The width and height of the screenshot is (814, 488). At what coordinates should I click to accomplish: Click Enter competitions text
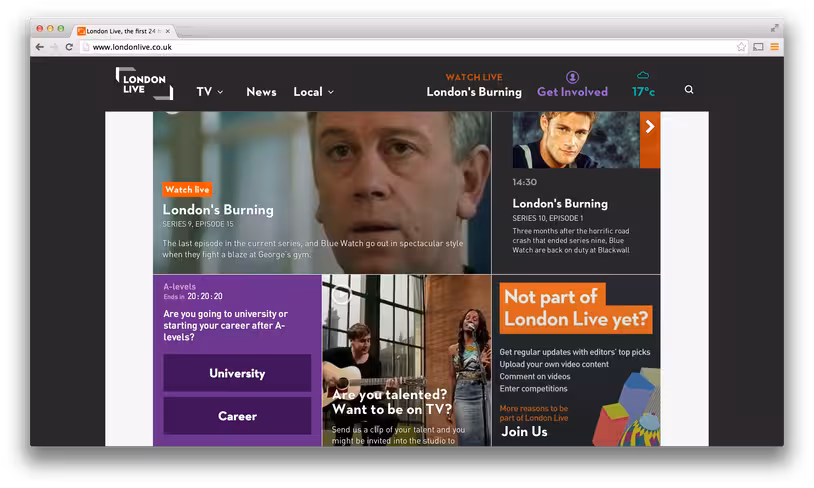[x=533, y=389]
